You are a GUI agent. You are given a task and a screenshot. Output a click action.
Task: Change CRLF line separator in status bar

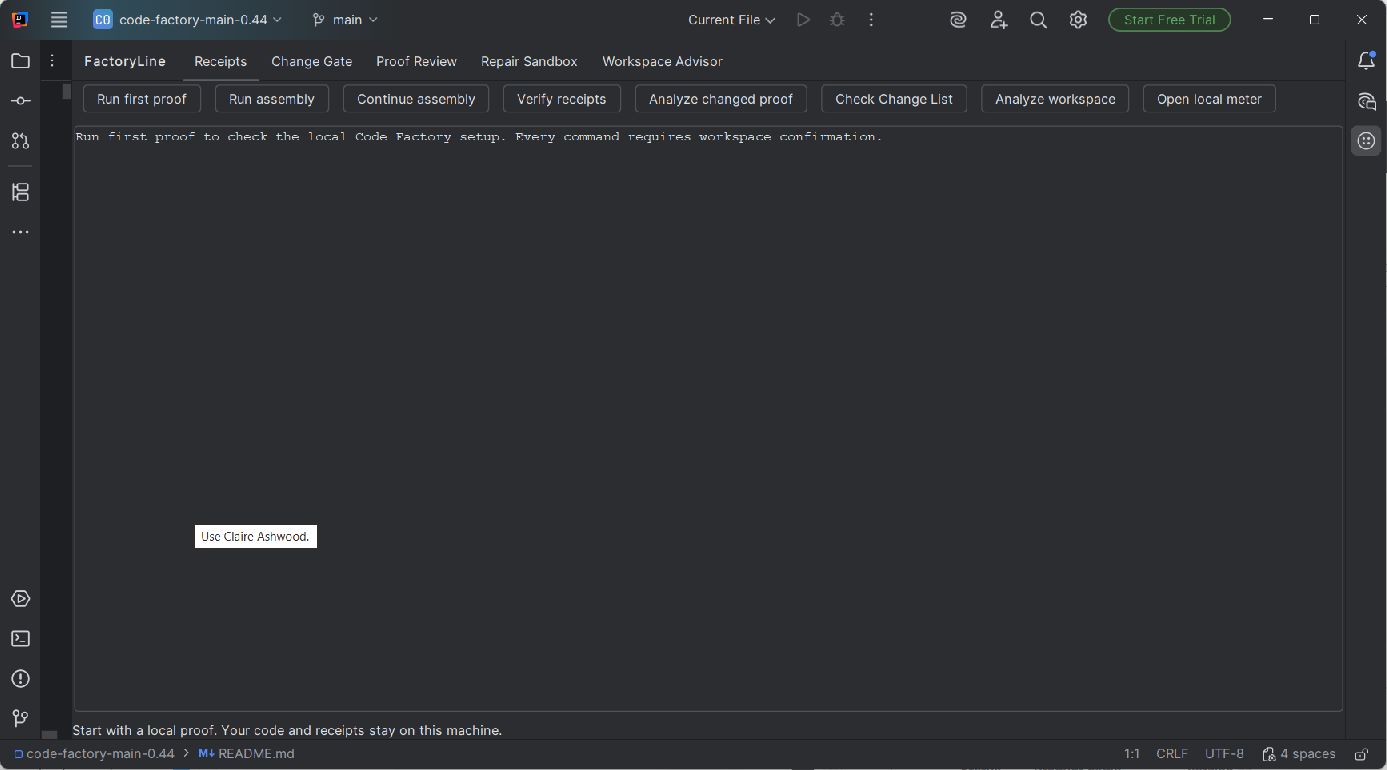tap(1172, 754)
